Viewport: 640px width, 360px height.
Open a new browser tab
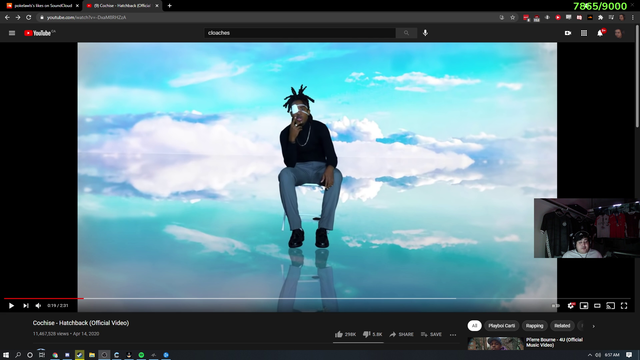tap(169, 6)
